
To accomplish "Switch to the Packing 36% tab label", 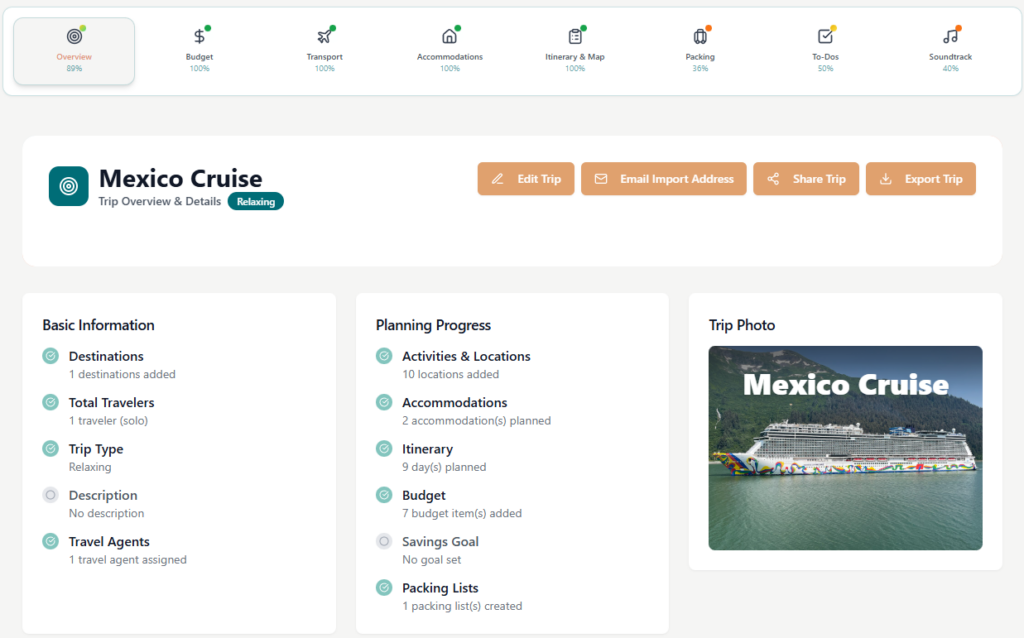I will coord(700,62).
